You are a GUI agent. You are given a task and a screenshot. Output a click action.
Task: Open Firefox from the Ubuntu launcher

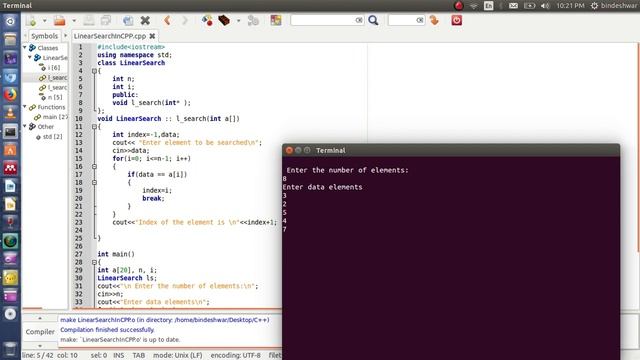pyautogui.click(x=10, y=95)
